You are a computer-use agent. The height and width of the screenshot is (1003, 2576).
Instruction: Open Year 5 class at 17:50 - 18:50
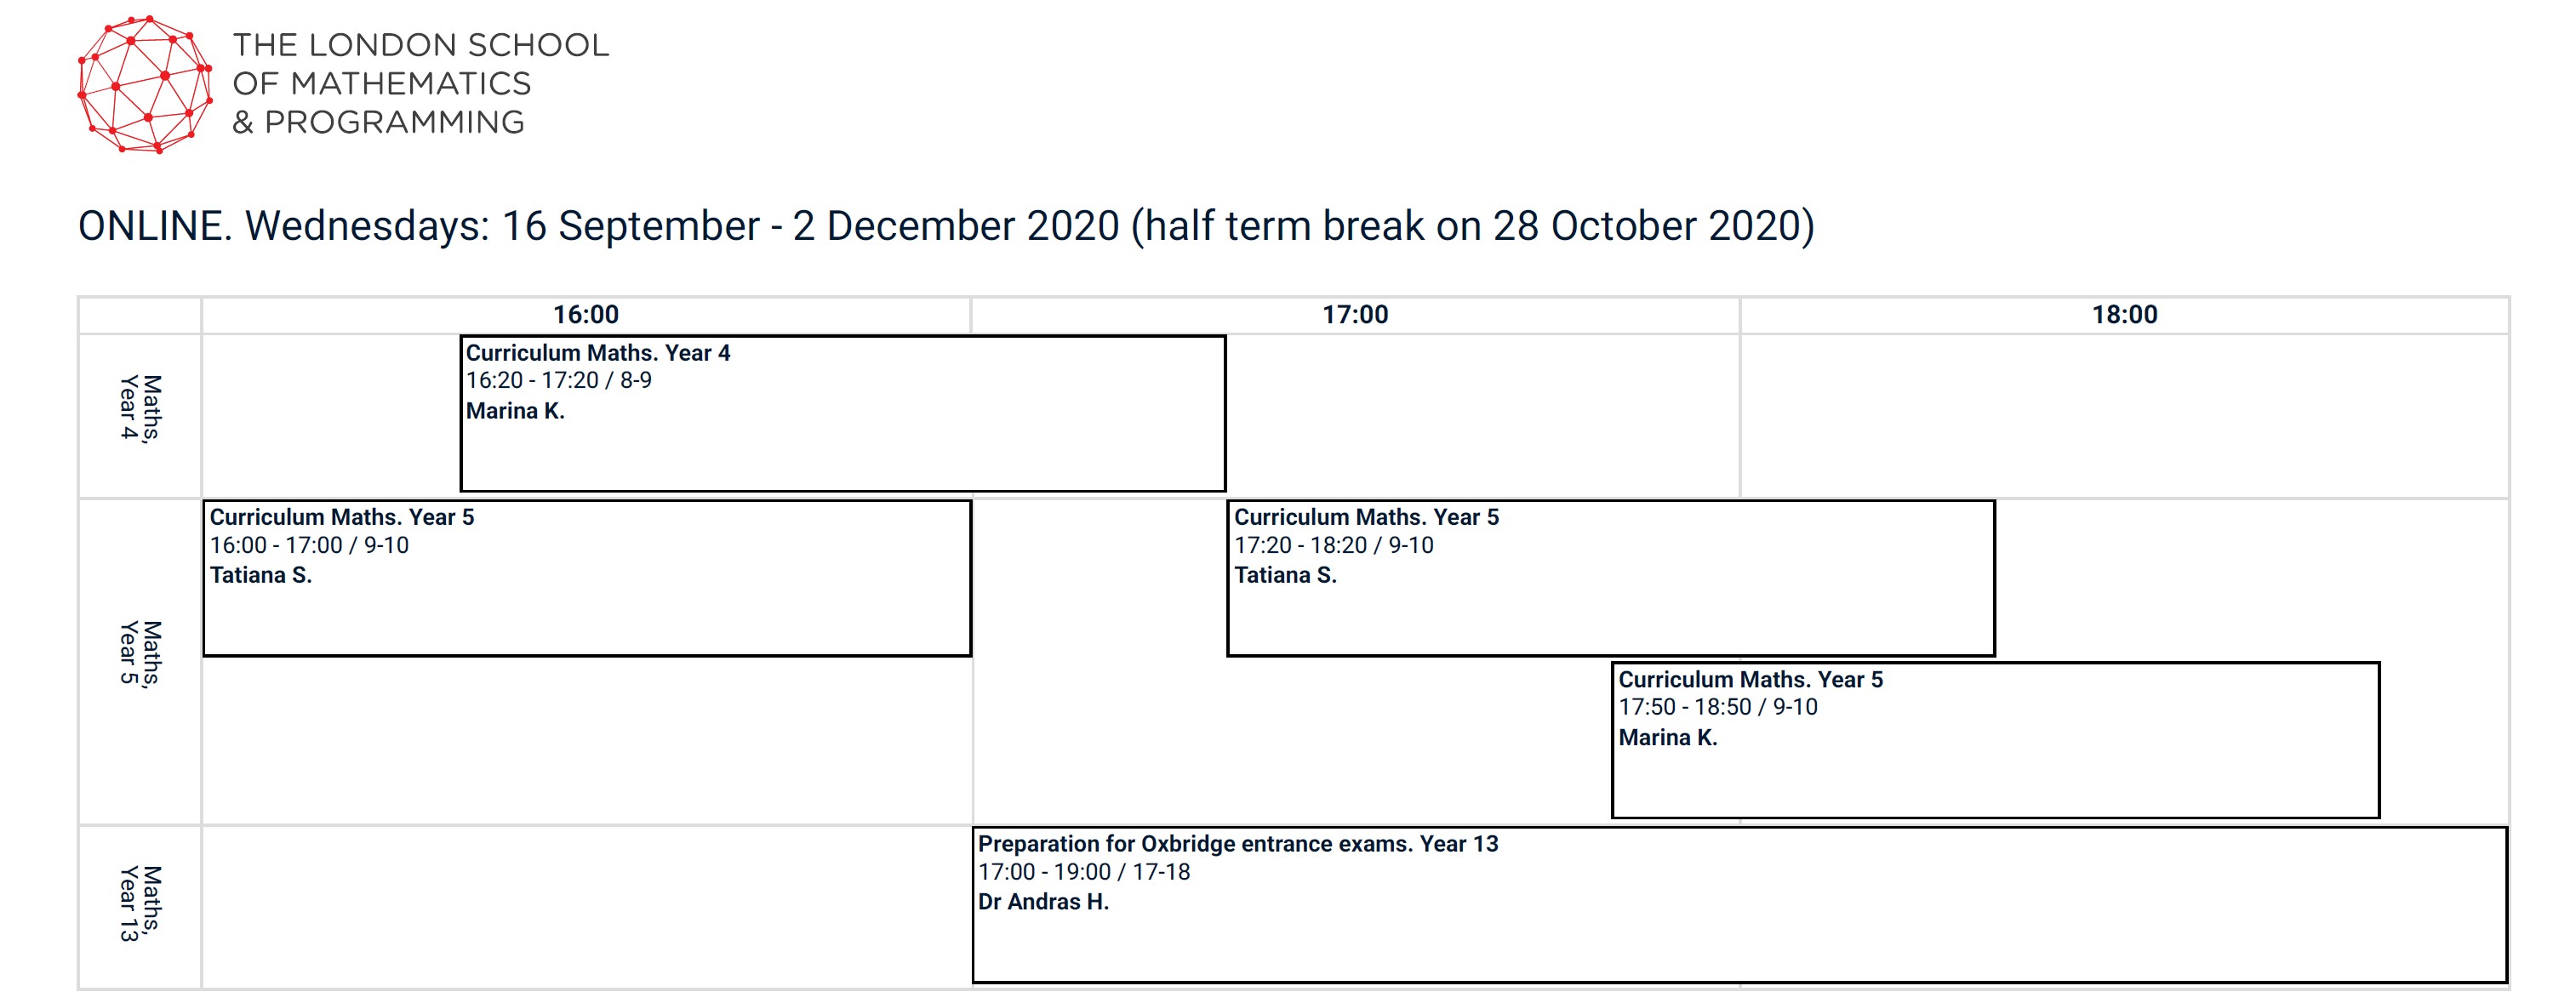point(1996,740)
